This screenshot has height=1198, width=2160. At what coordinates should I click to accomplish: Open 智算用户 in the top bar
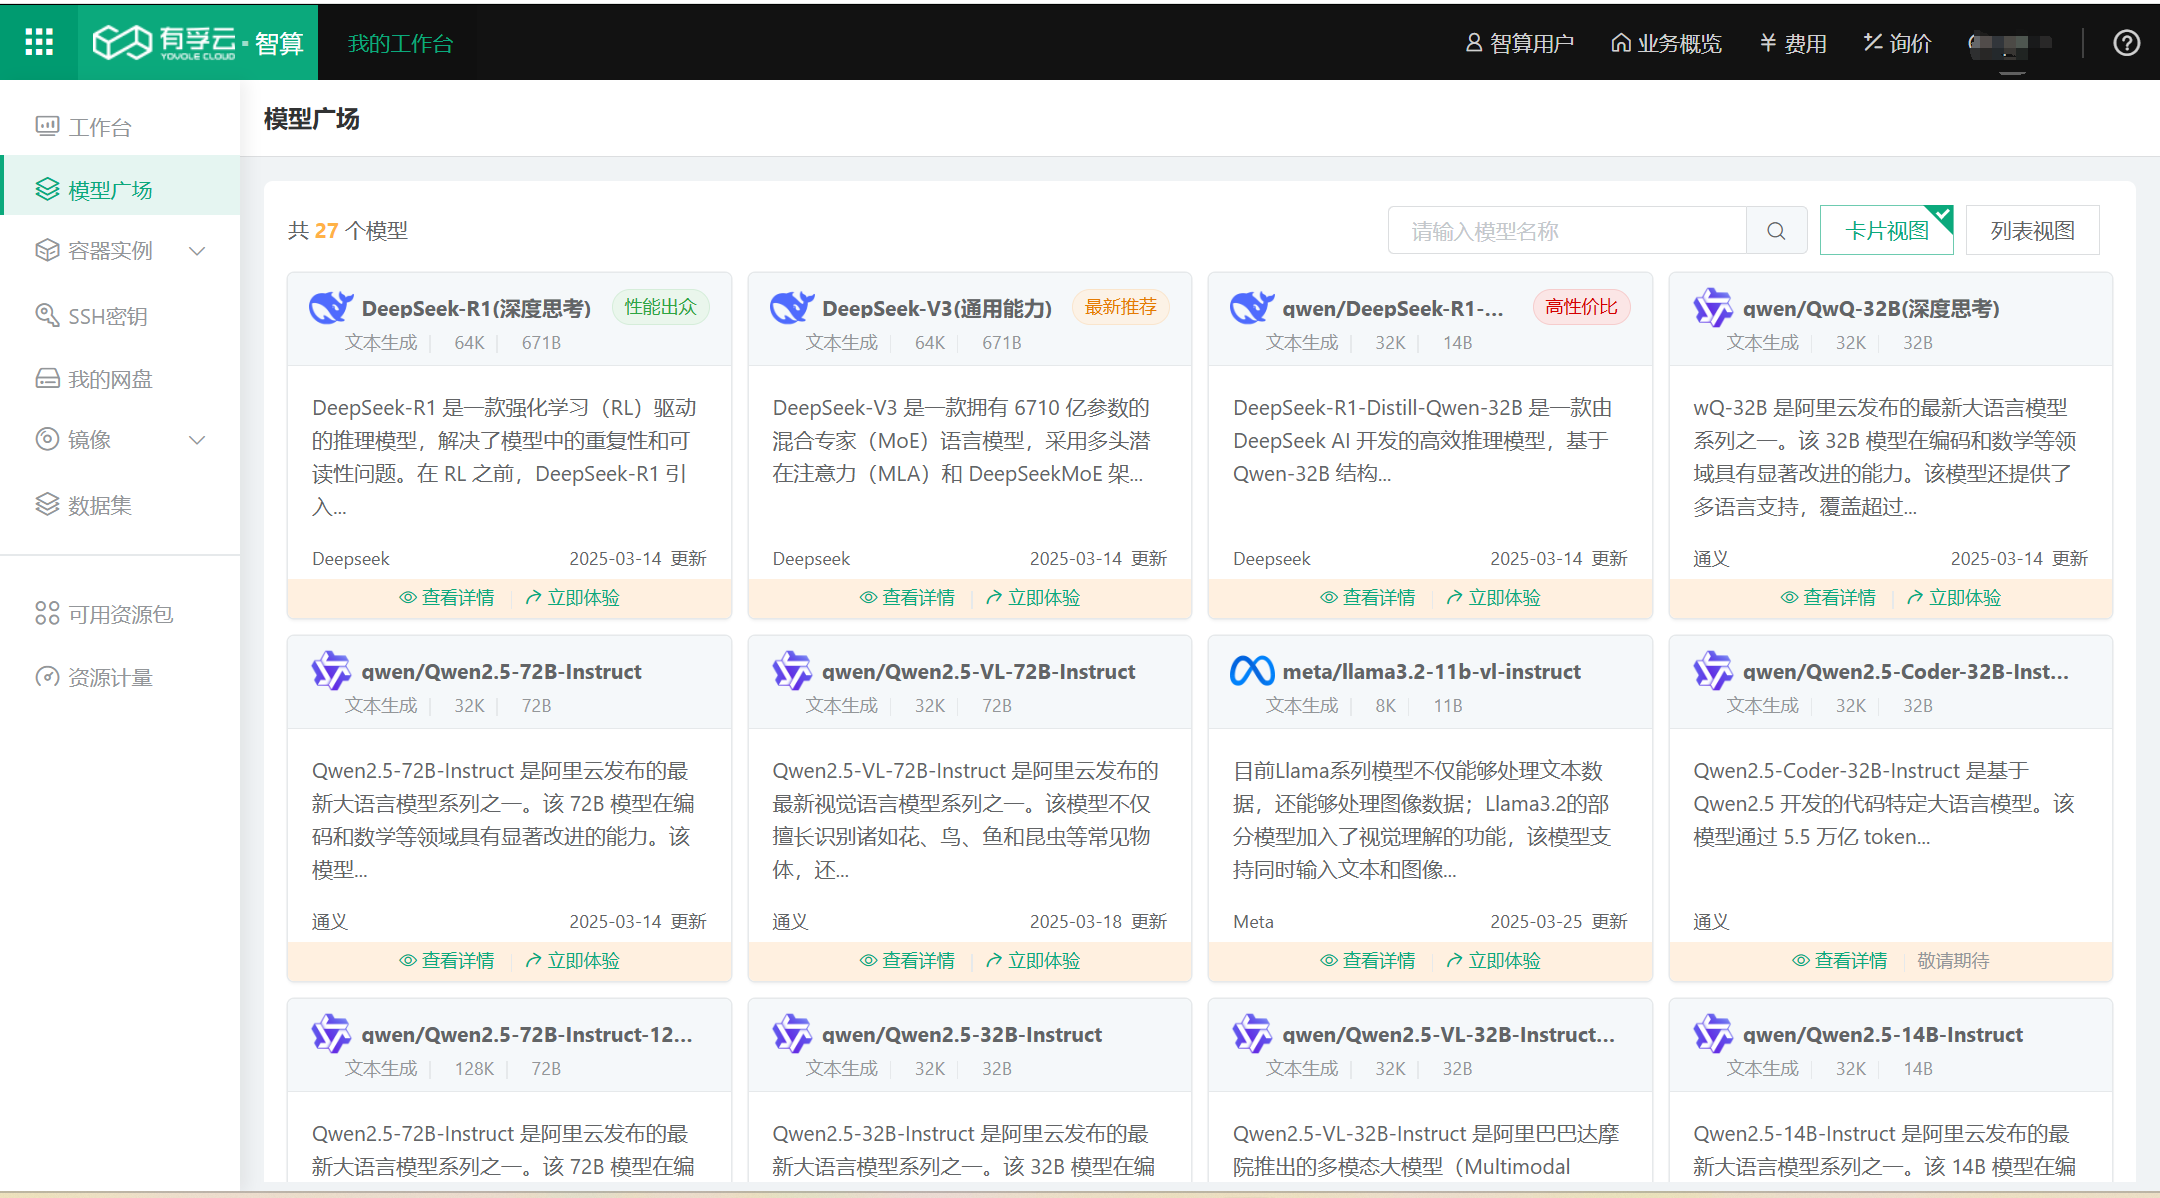click(1519, 43)
